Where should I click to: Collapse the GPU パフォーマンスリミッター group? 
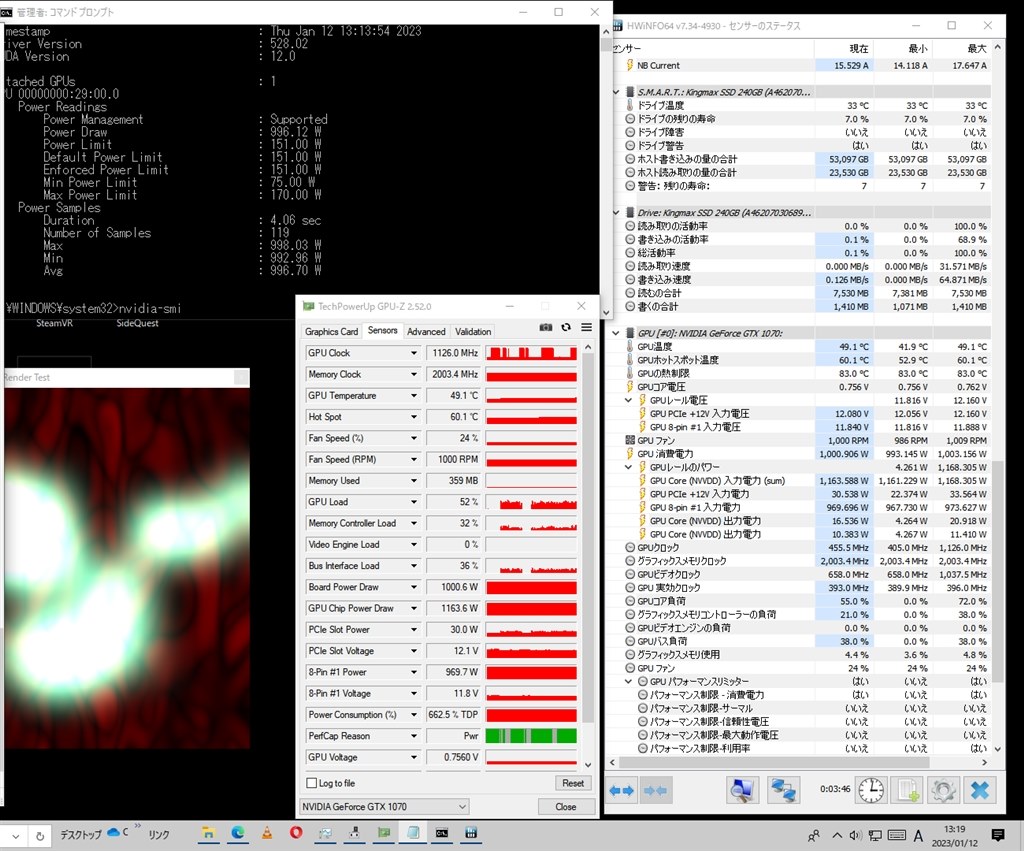click(x=628, y=681)
